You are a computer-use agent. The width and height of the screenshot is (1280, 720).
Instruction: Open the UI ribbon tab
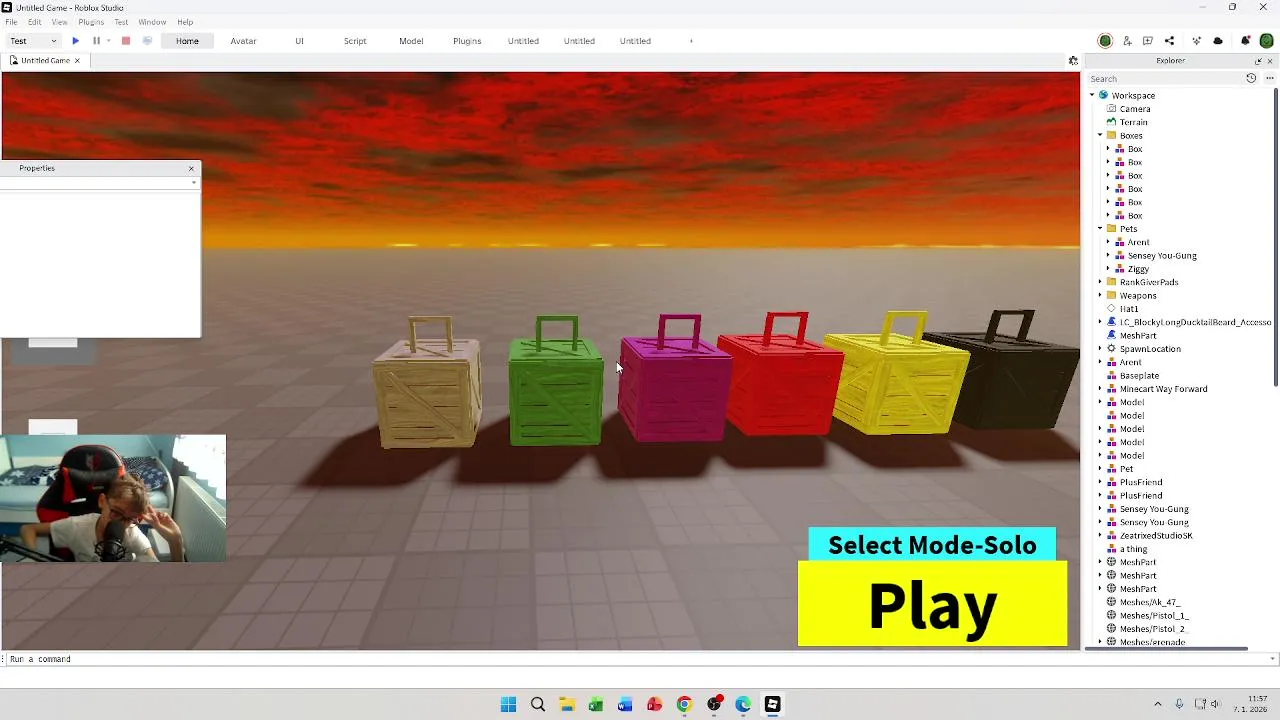[x=299, y=41]
